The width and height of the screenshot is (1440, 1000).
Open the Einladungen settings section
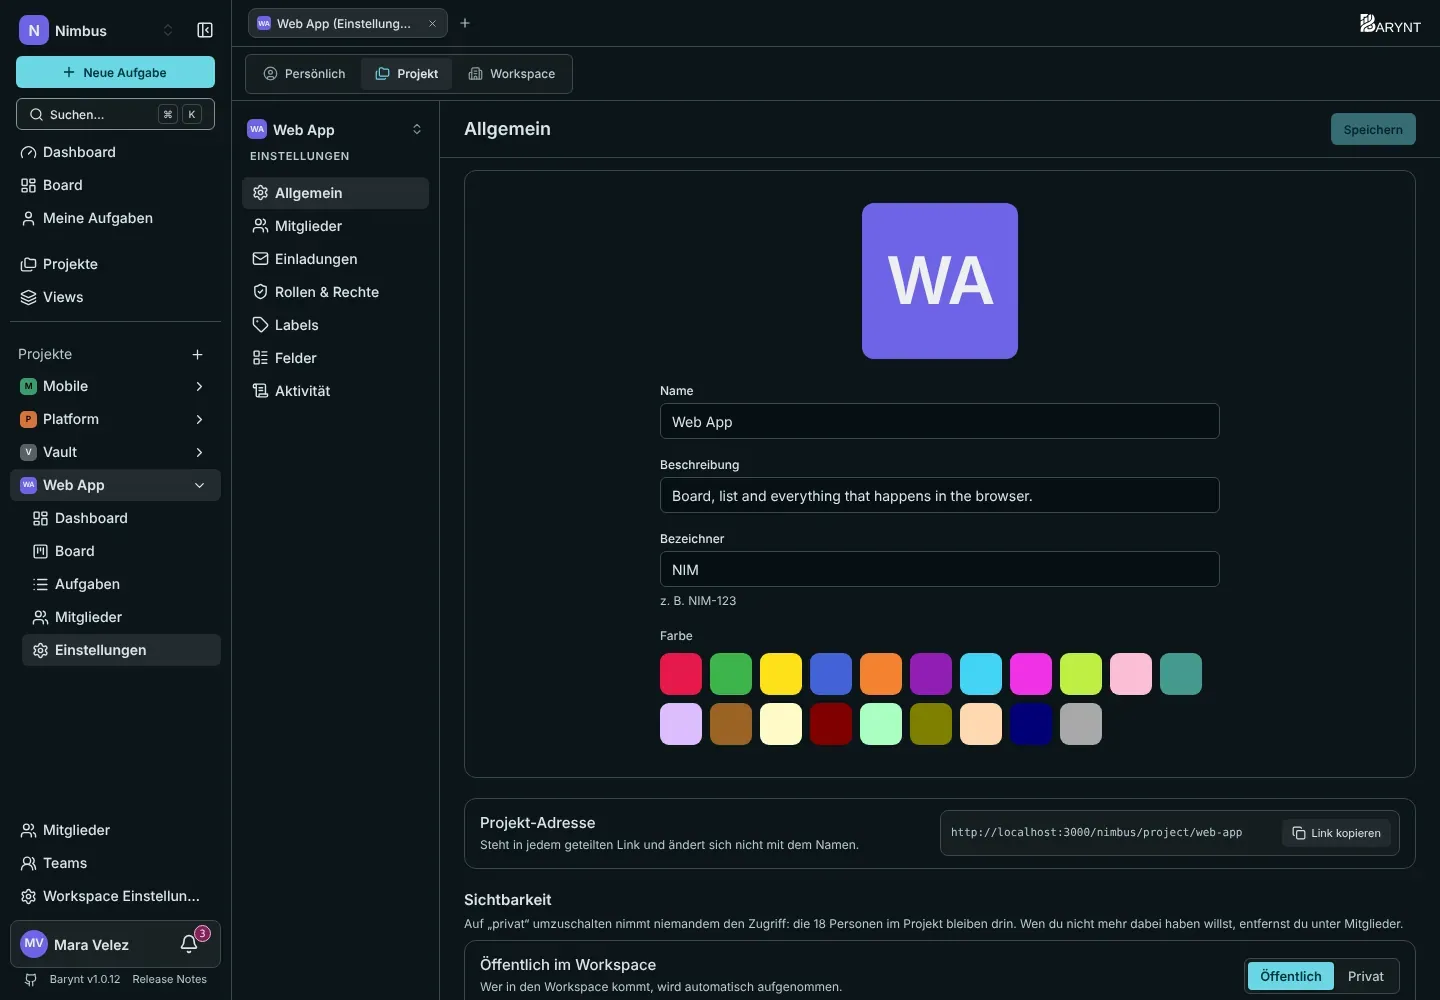(x=335, y=259)
